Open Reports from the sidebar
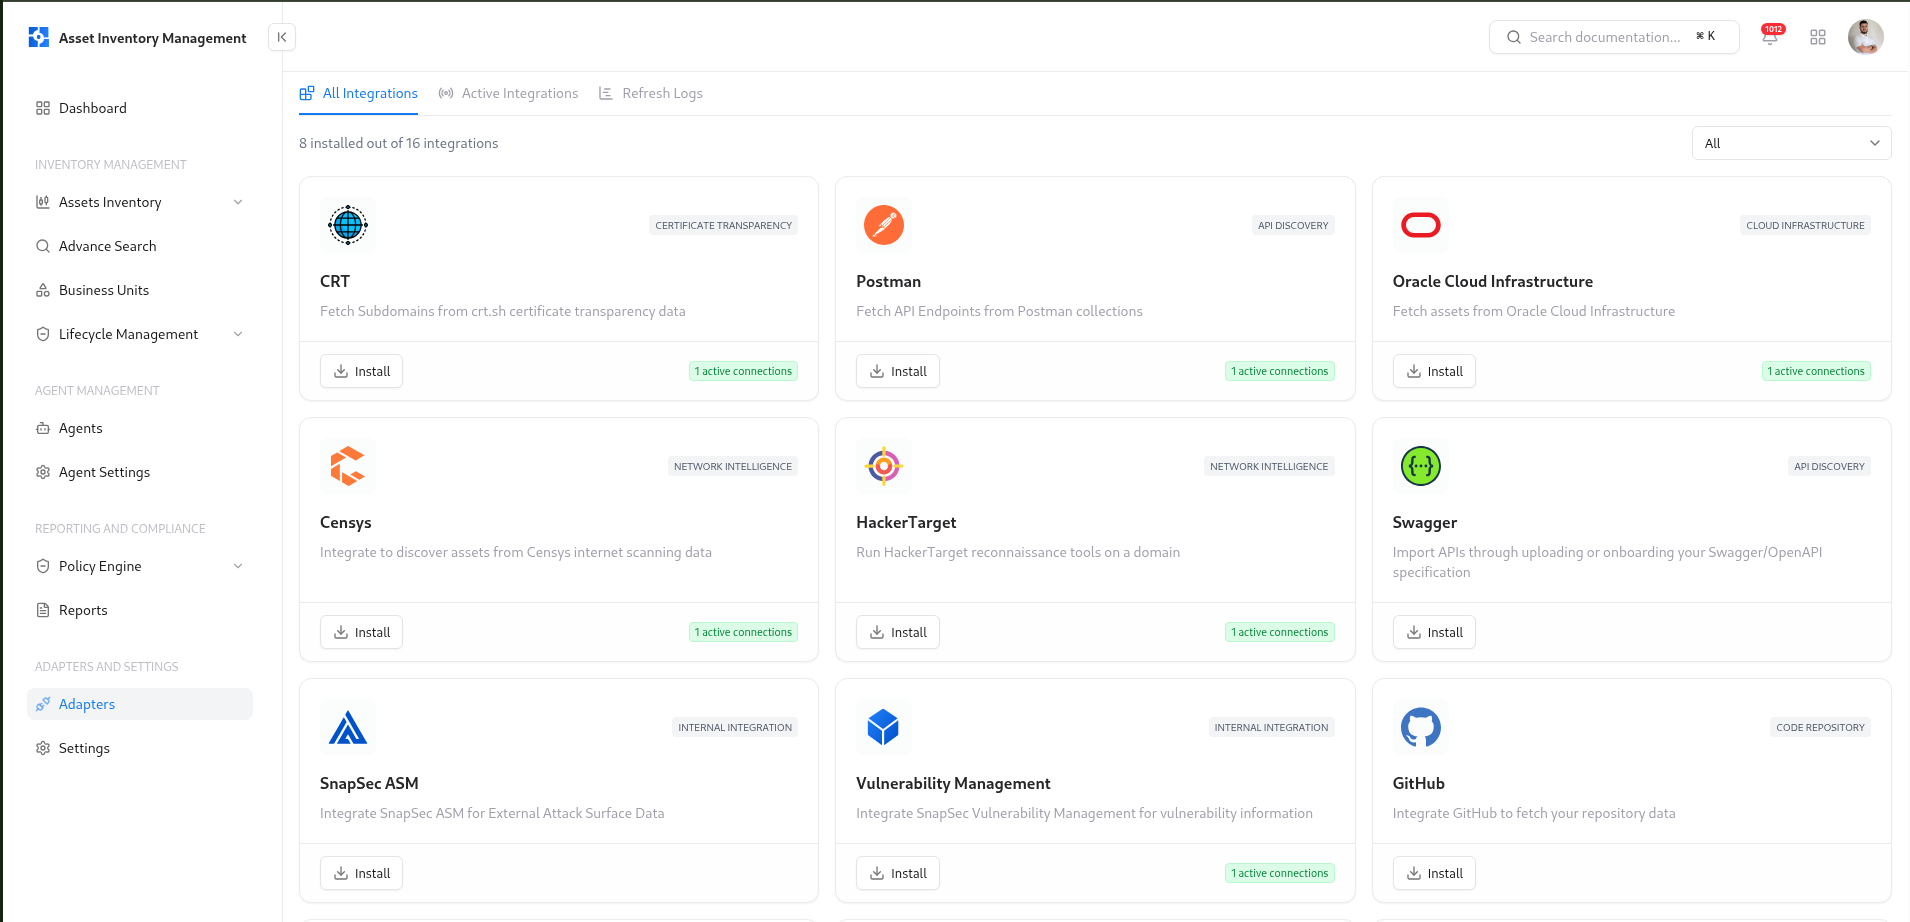This screenshot has height=922, width=1910. [x=140, y=610]
